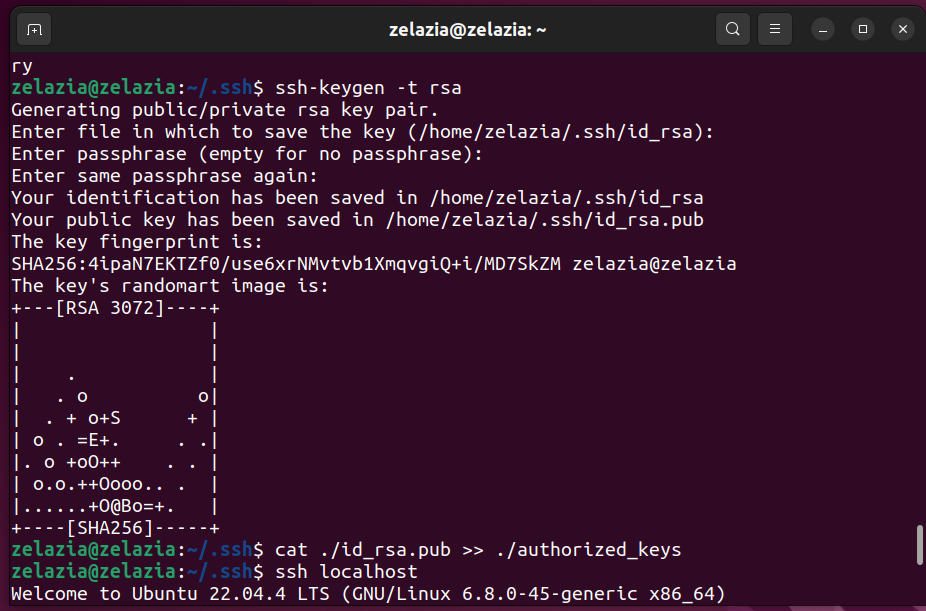Click the Enter same passphrase again line
The image size is (926, 611).
click(x=164, y=176)
